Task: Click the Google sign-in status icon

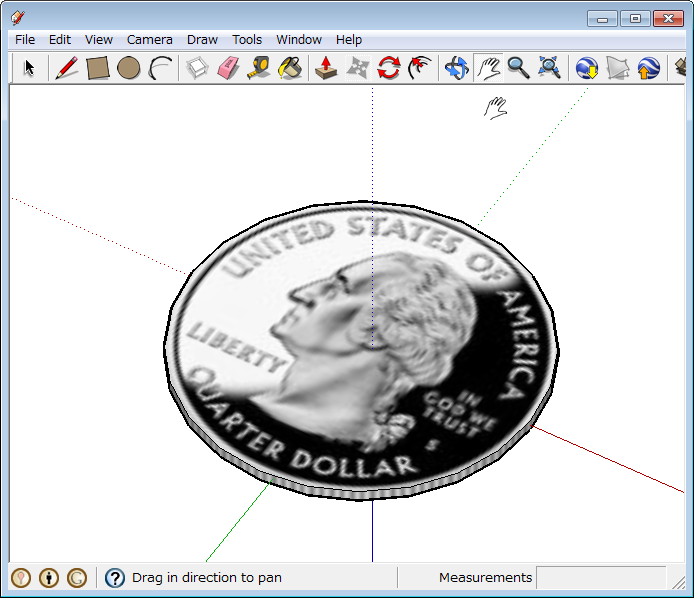Action: (77, 578)
